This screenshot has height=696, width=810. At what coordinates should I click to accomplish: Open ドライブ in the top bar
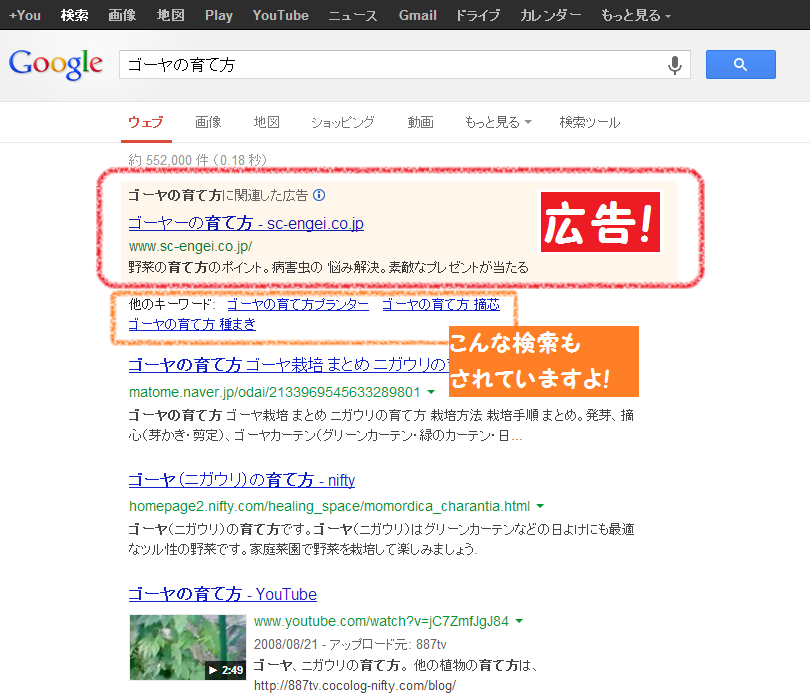[478, 16]
